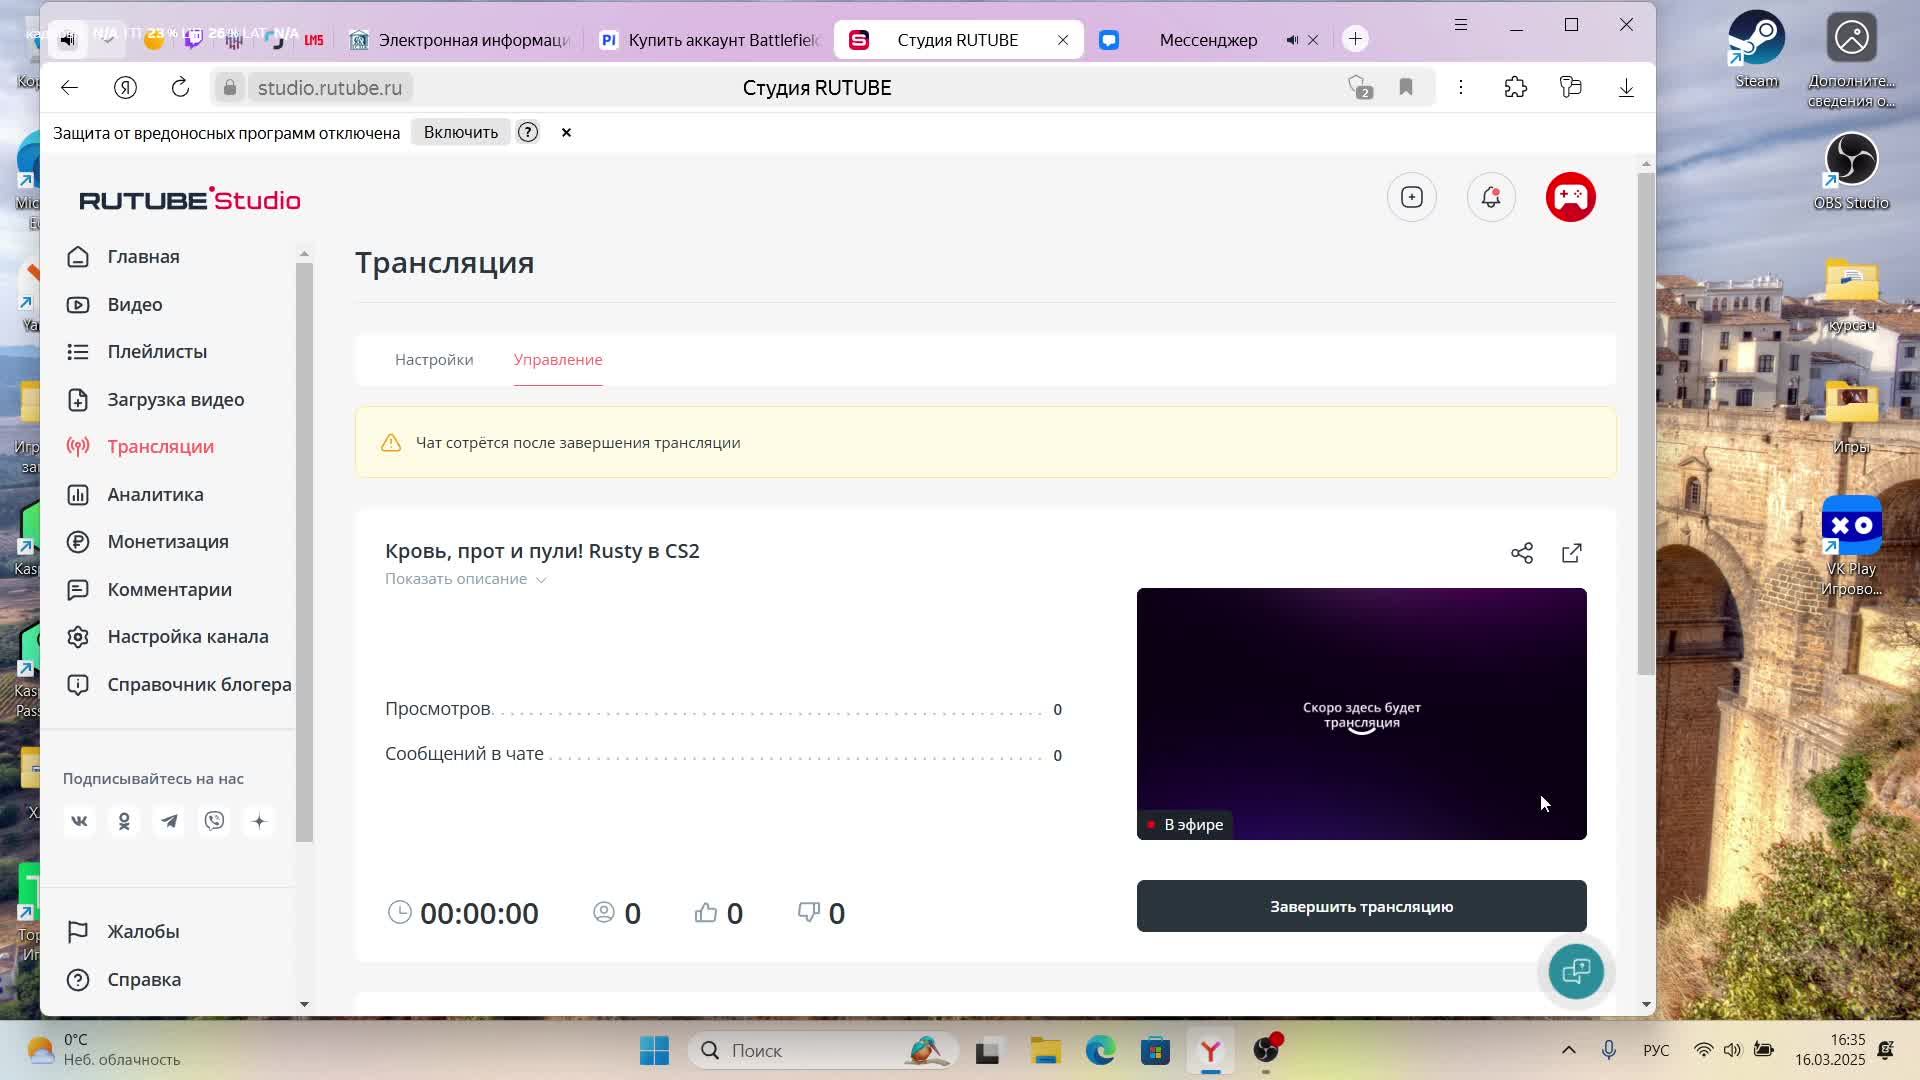The width and height of the screenshot is (1920, 1080).
Task: Click the browser back arrow
Action: 69,88
